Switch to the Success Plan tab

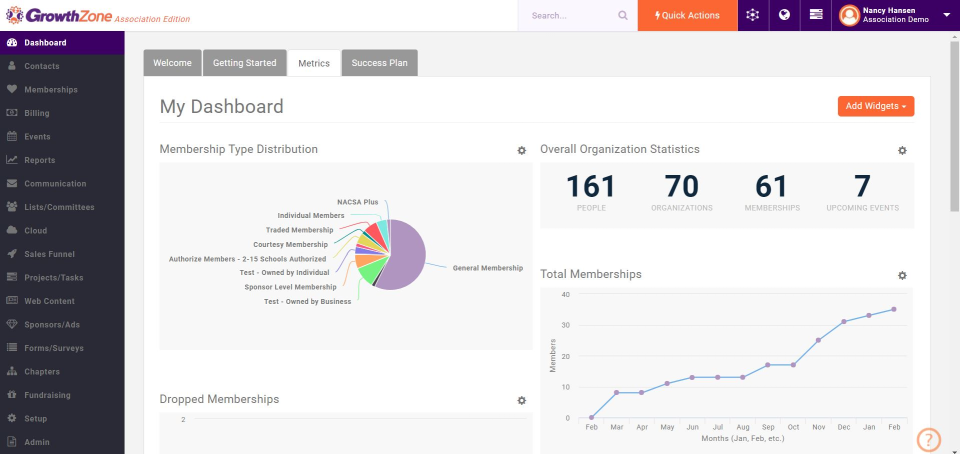[x=380, y=62]
